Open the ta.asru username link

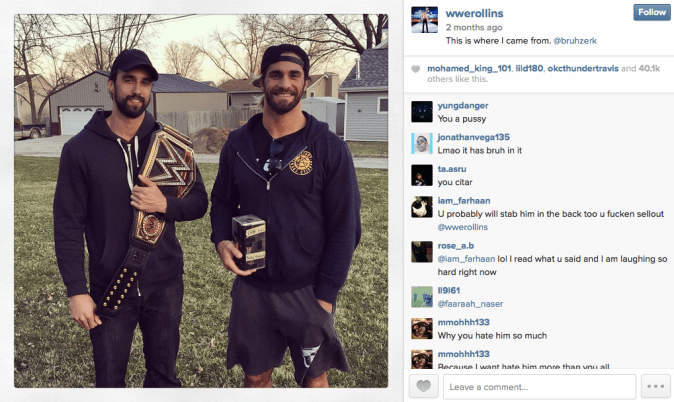pyautogui.click(x=452, y=169)
